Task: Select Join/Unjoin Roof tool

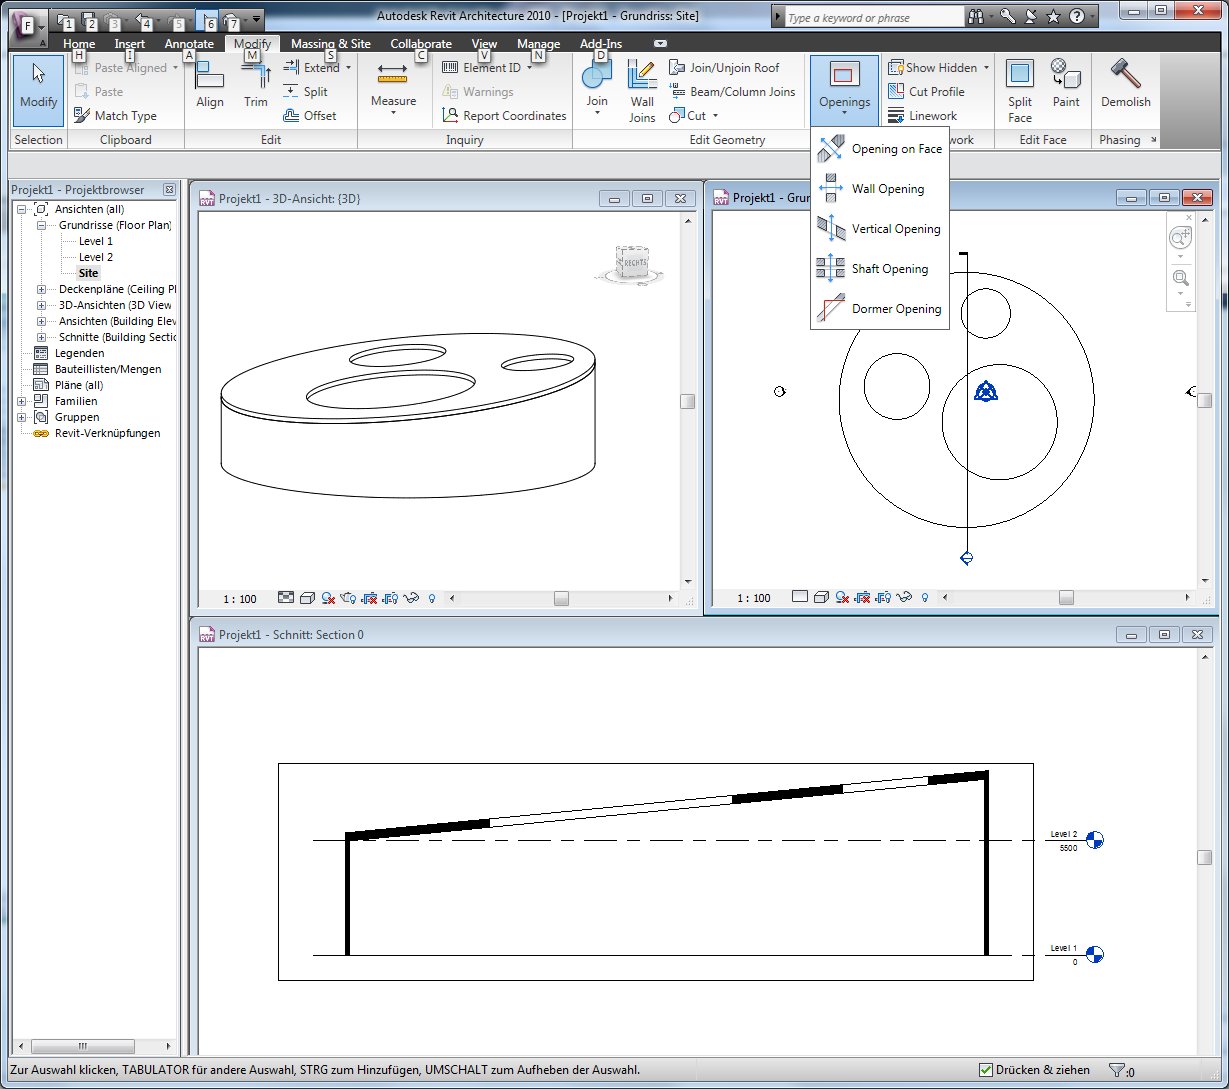Action: pos(724,68)
